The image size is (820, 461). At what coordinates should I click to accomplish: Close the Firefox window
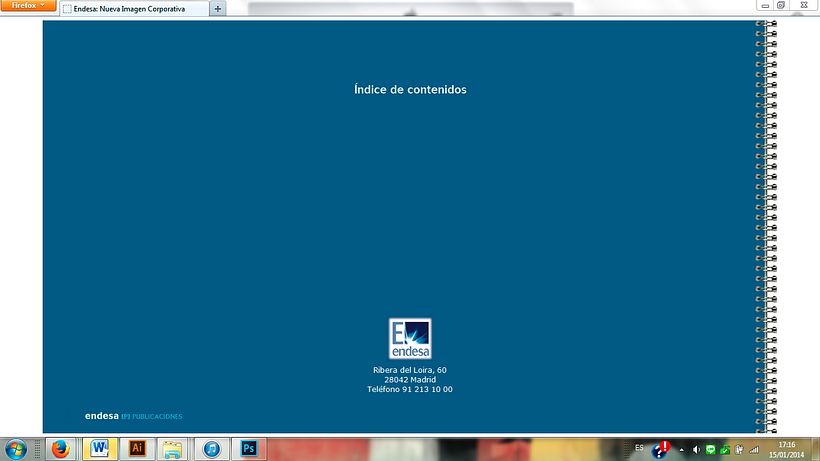click(x=804, y=5)
